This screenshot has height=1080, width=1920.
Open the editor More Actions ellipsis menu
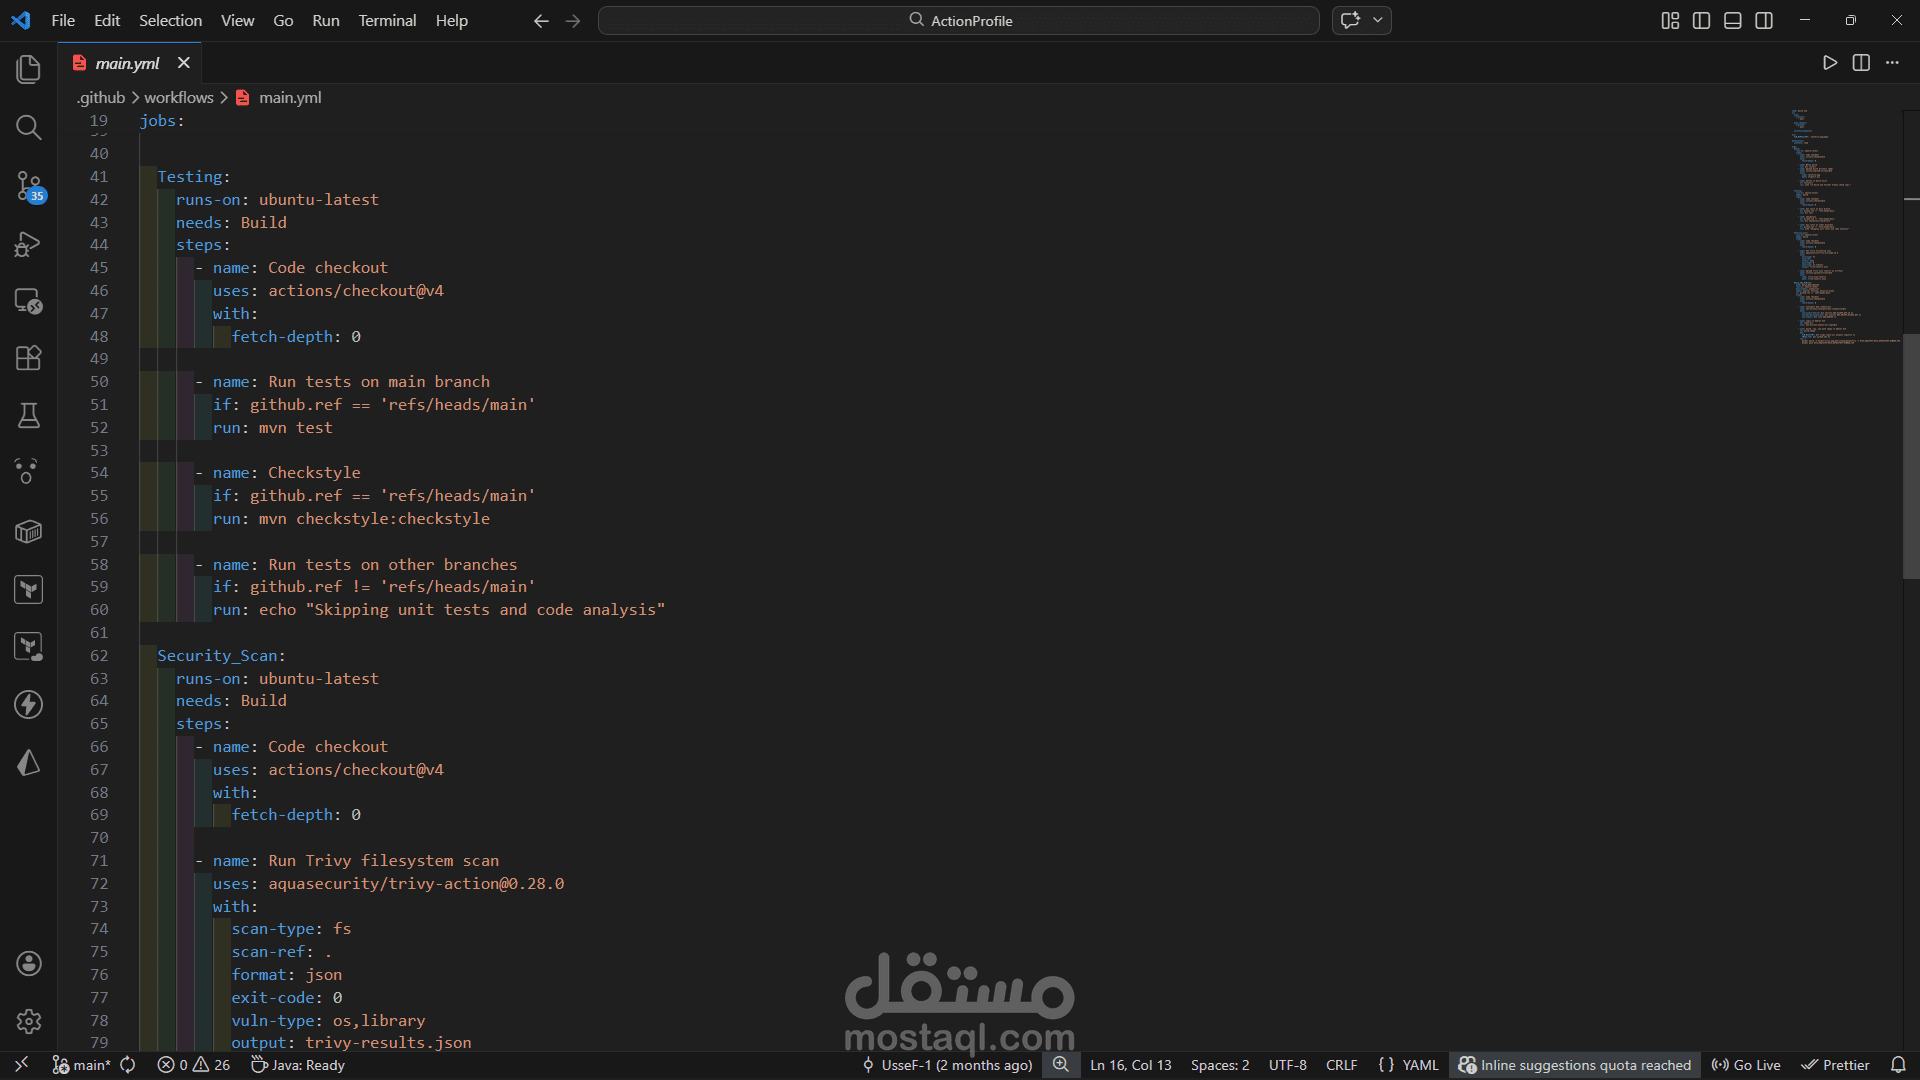click(1892, 63)
